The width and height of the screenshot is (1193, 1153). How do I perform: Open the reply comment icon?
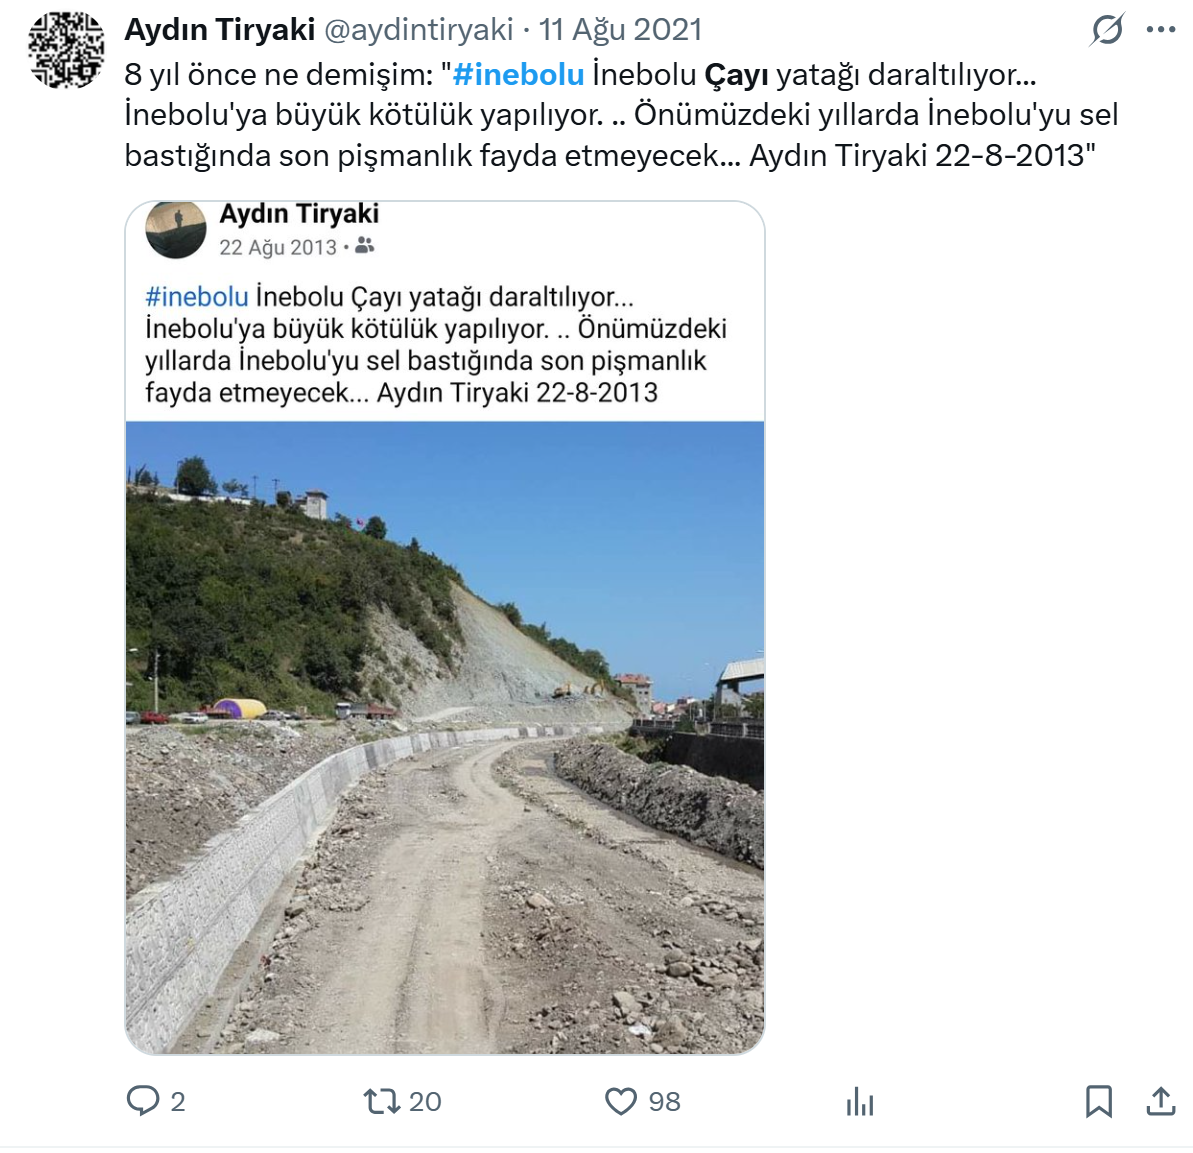[x=142, y=1100]
